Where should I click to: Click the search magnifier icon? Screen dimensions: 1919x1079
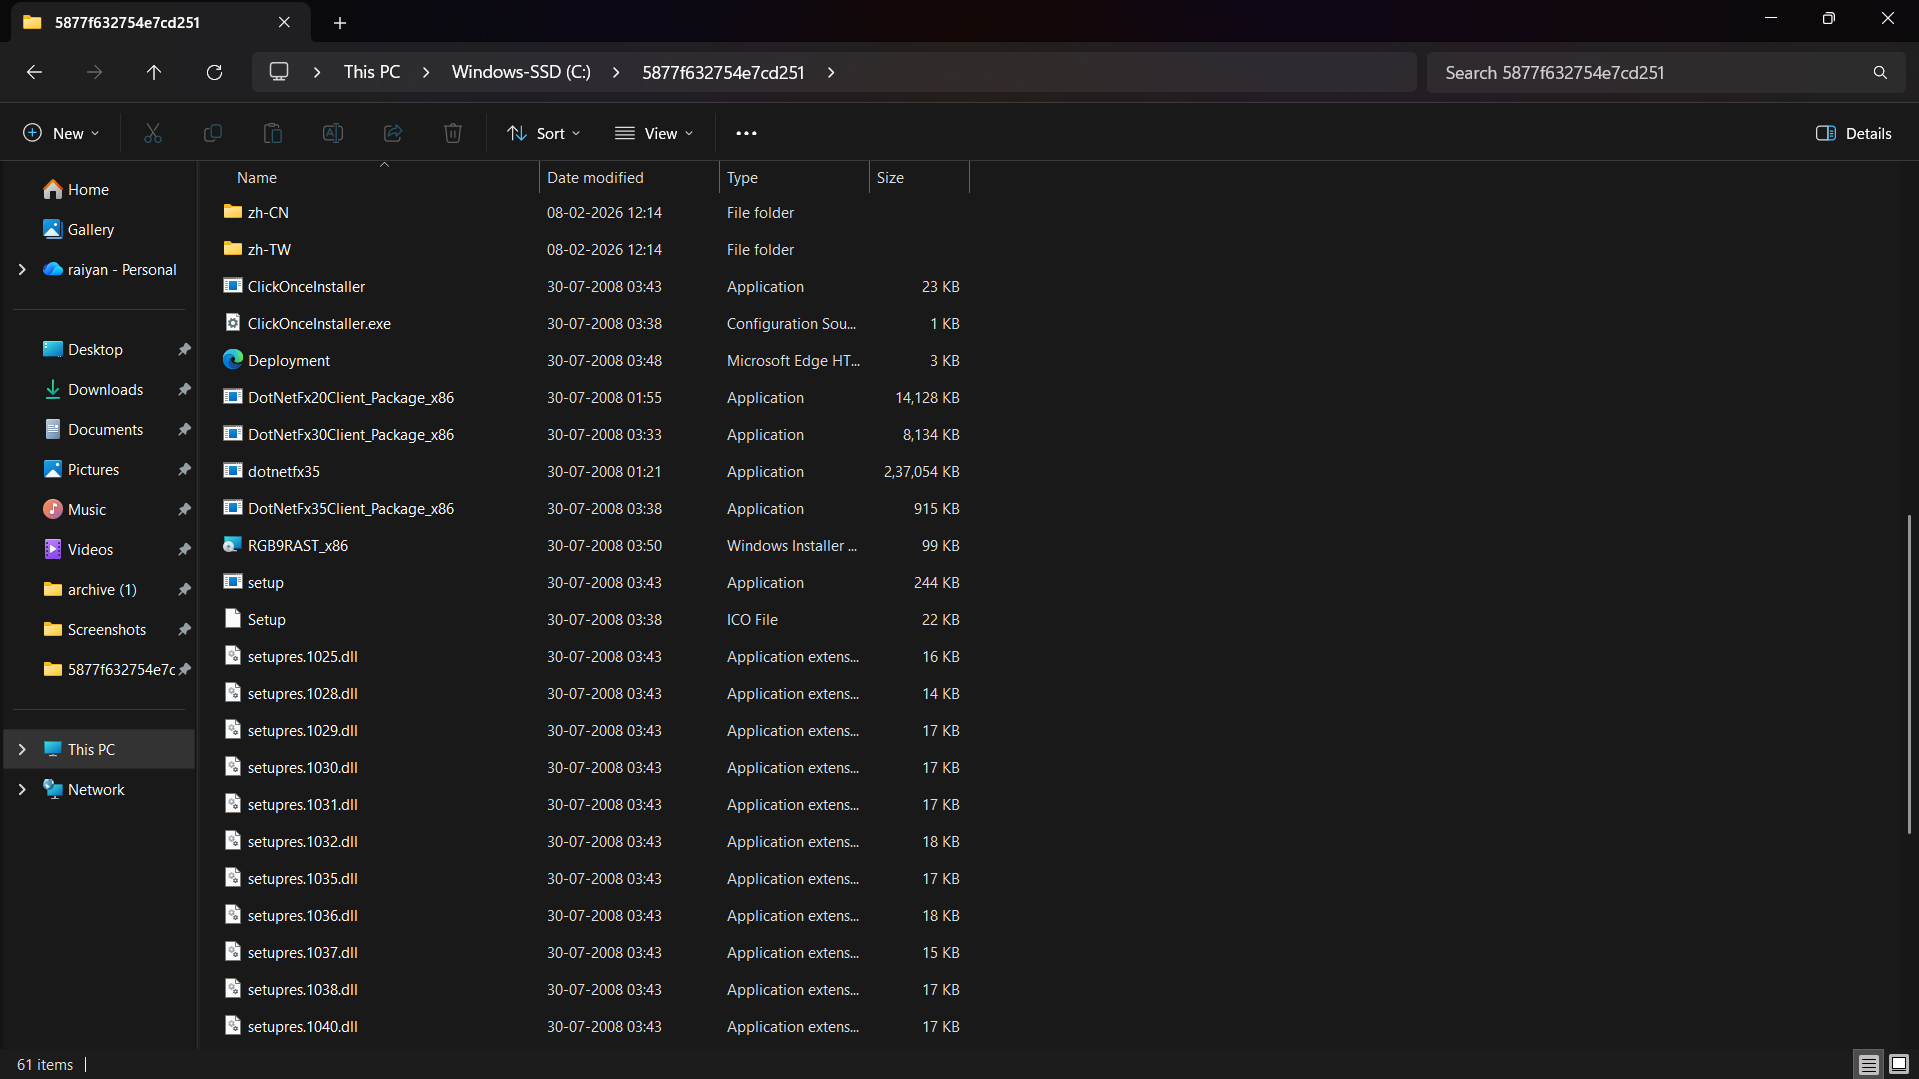coord(1880,72)
